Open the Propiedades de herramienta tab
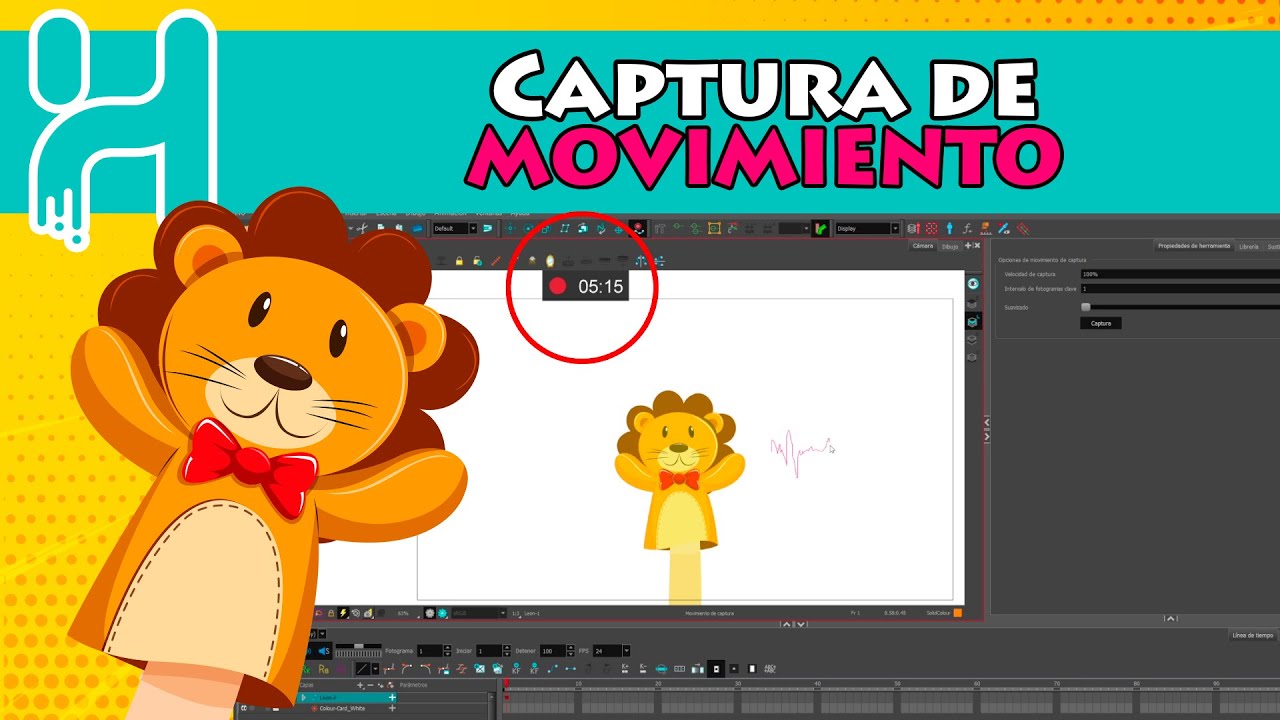The width and height of the screenshot is (1280, 720). [1193, 246]
